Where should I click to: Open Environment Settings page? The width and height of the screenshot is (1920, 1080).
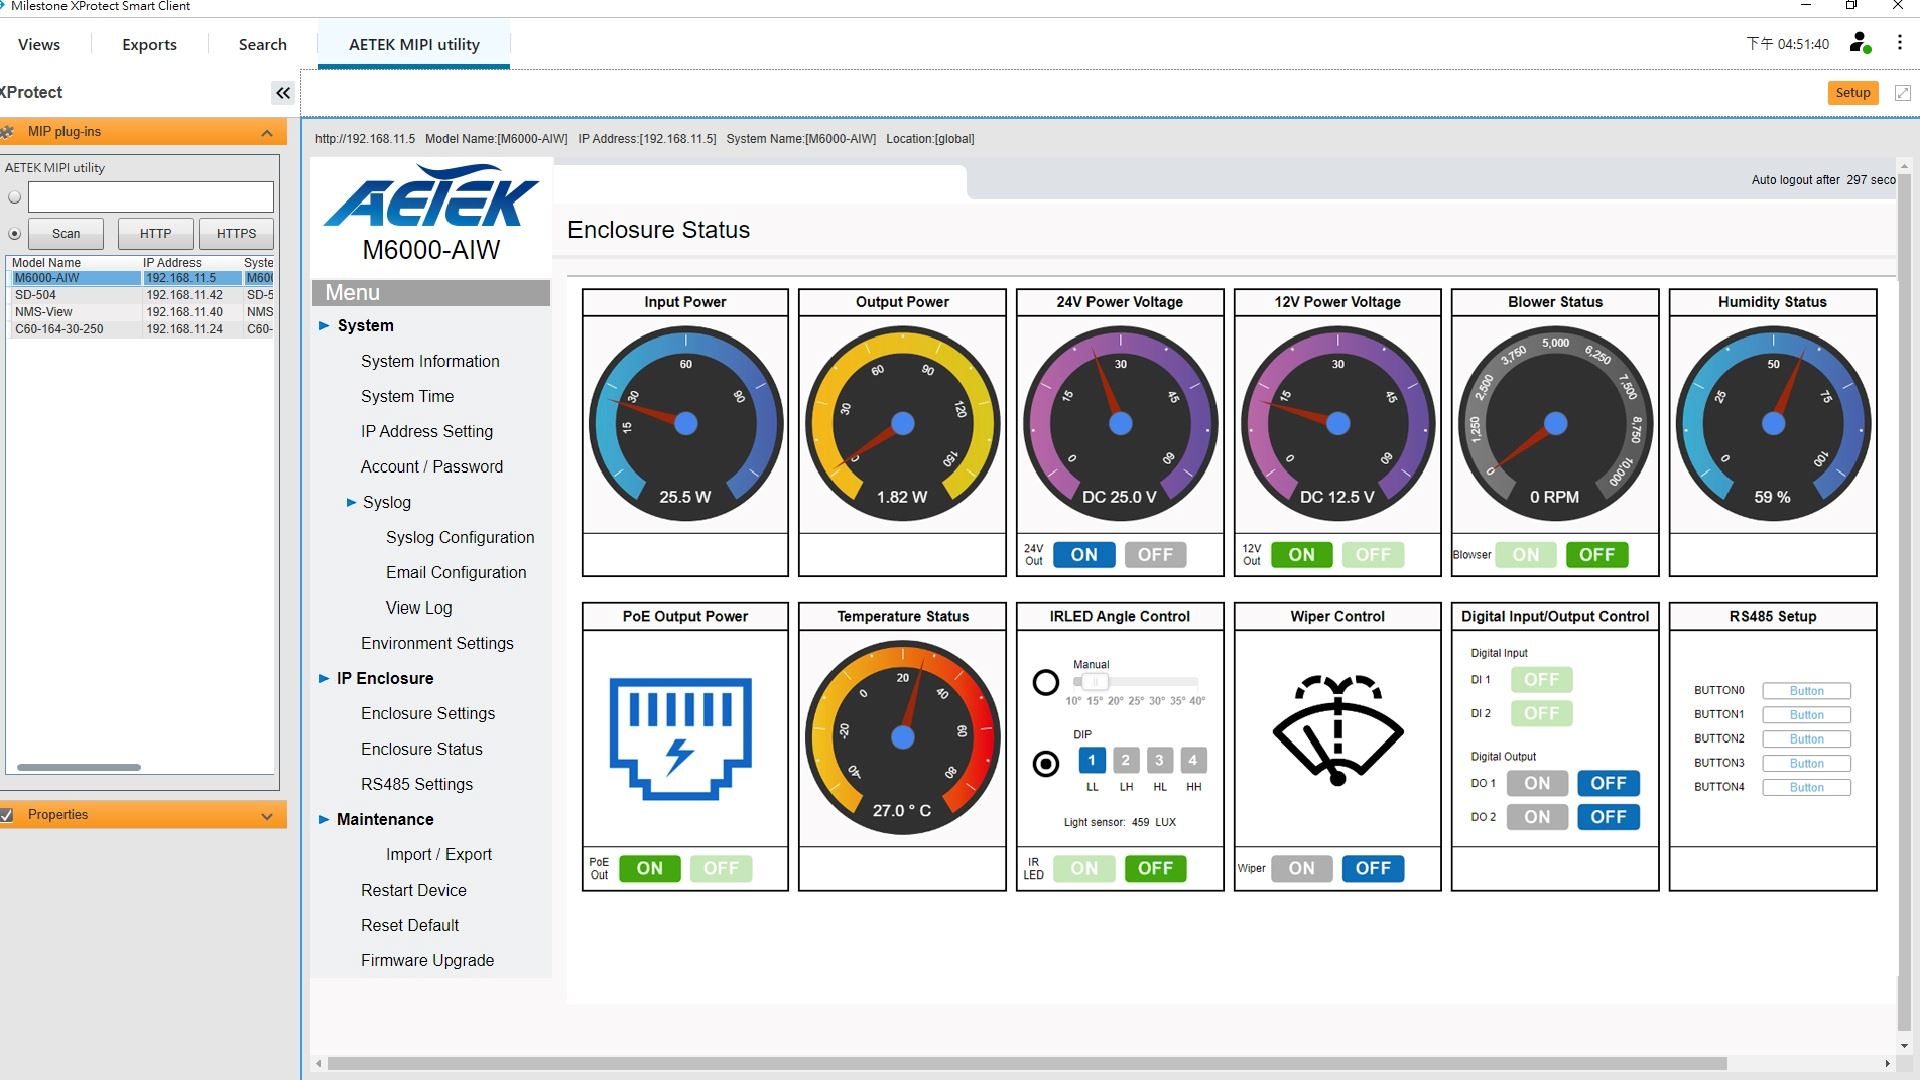(437, 643)
